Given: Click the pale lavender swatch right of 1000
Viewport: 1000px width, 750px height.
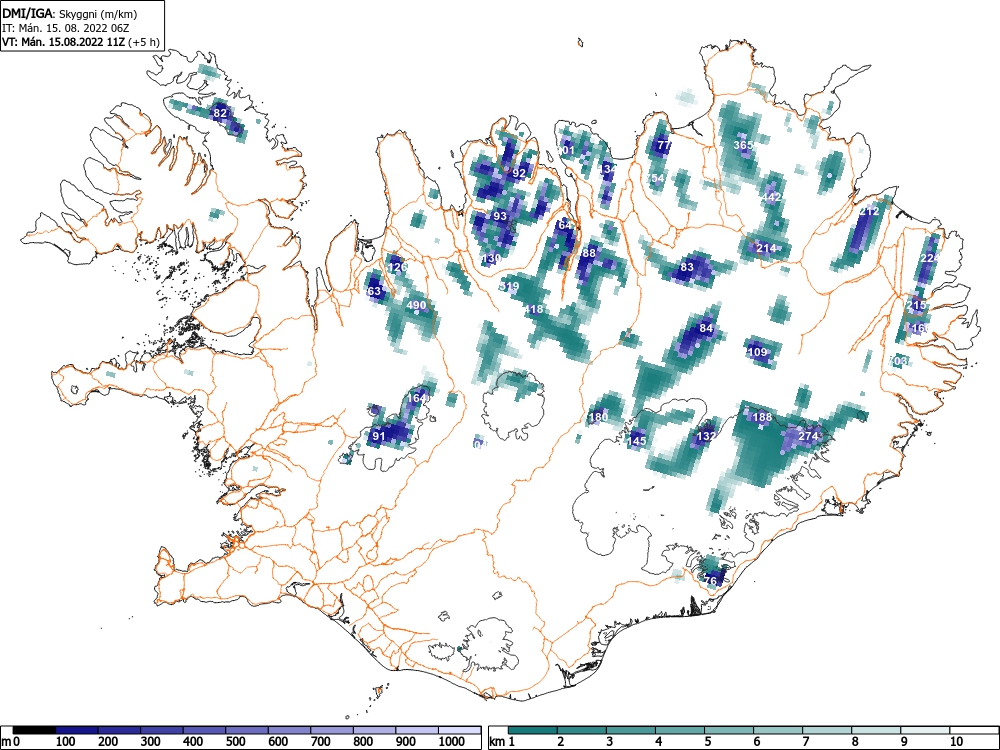Looking at the screenshot, I should pyautogui.click(x=459, y=730).
